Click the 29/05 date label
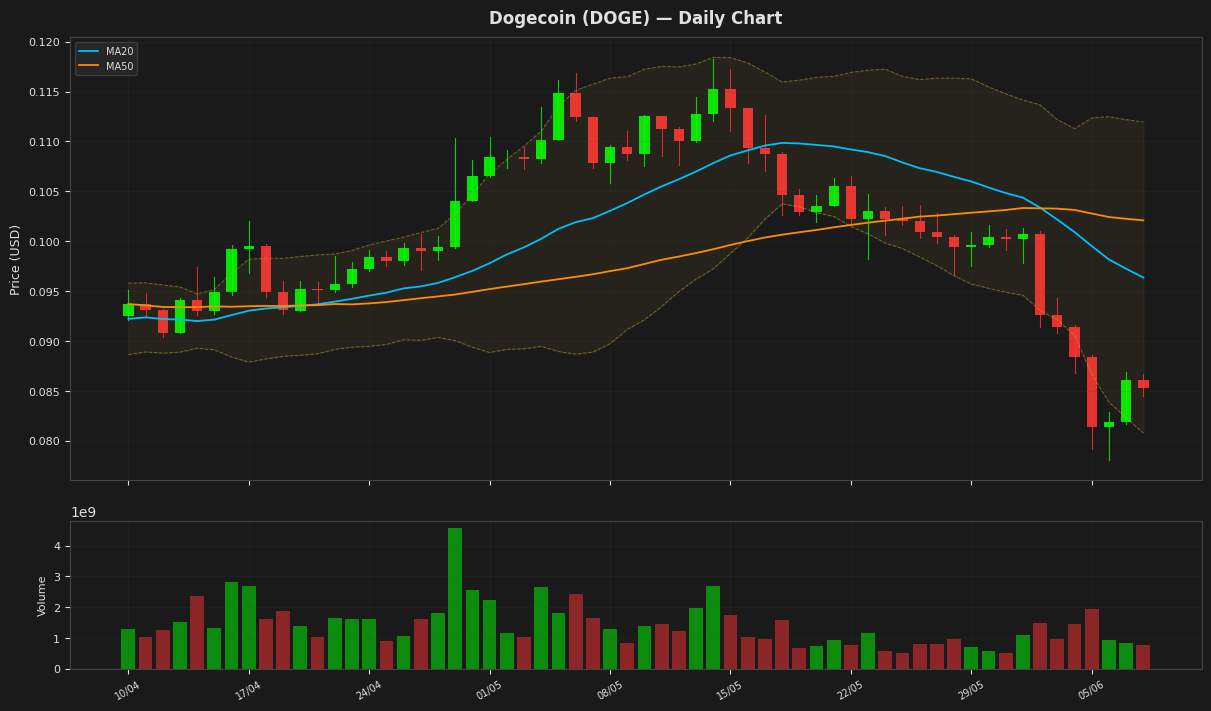Viewport: 1211px width, 711px height. tap(971, 690)
